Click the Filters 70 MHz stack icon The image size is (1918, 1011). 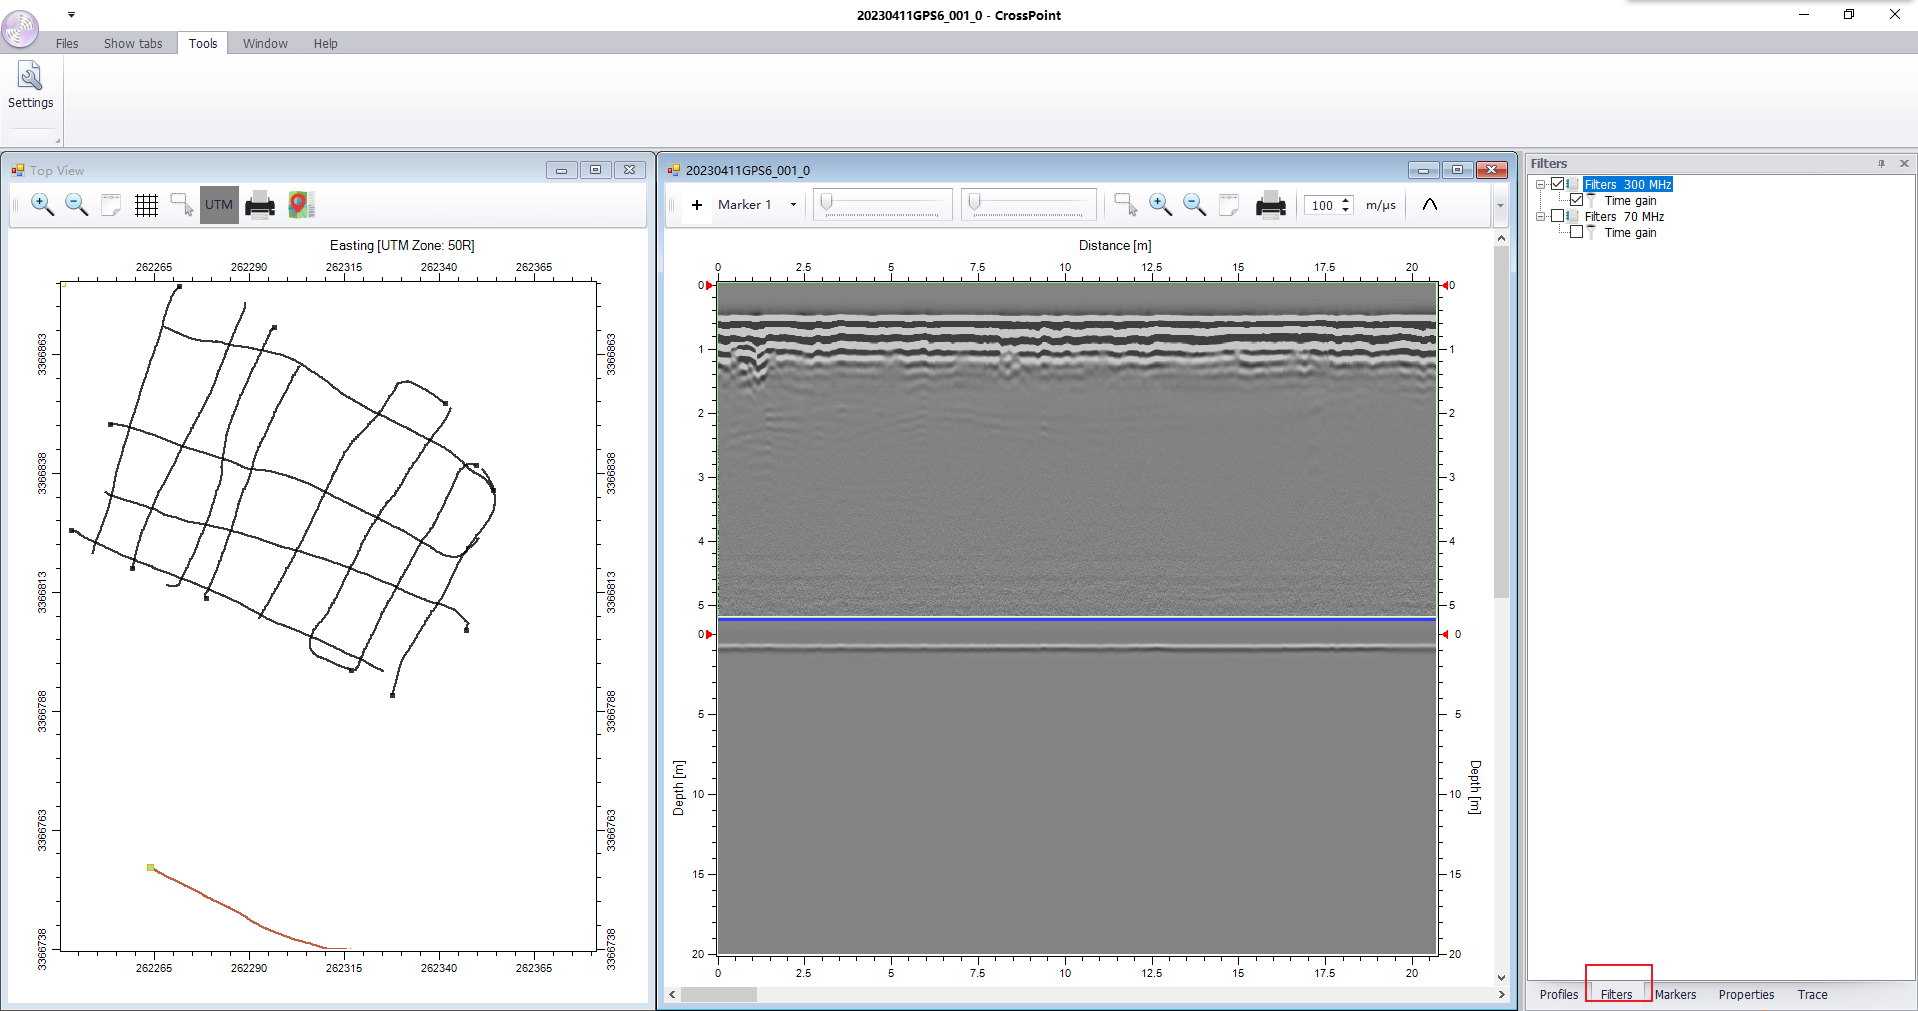tap(1574, 217)
